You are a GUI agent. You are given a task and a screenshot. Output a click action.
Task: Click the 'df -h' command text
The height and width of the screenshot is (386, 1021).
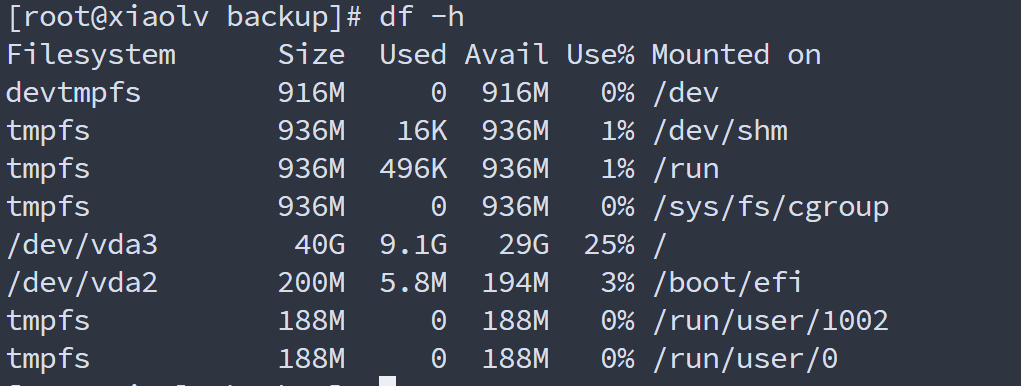(421, 17)
